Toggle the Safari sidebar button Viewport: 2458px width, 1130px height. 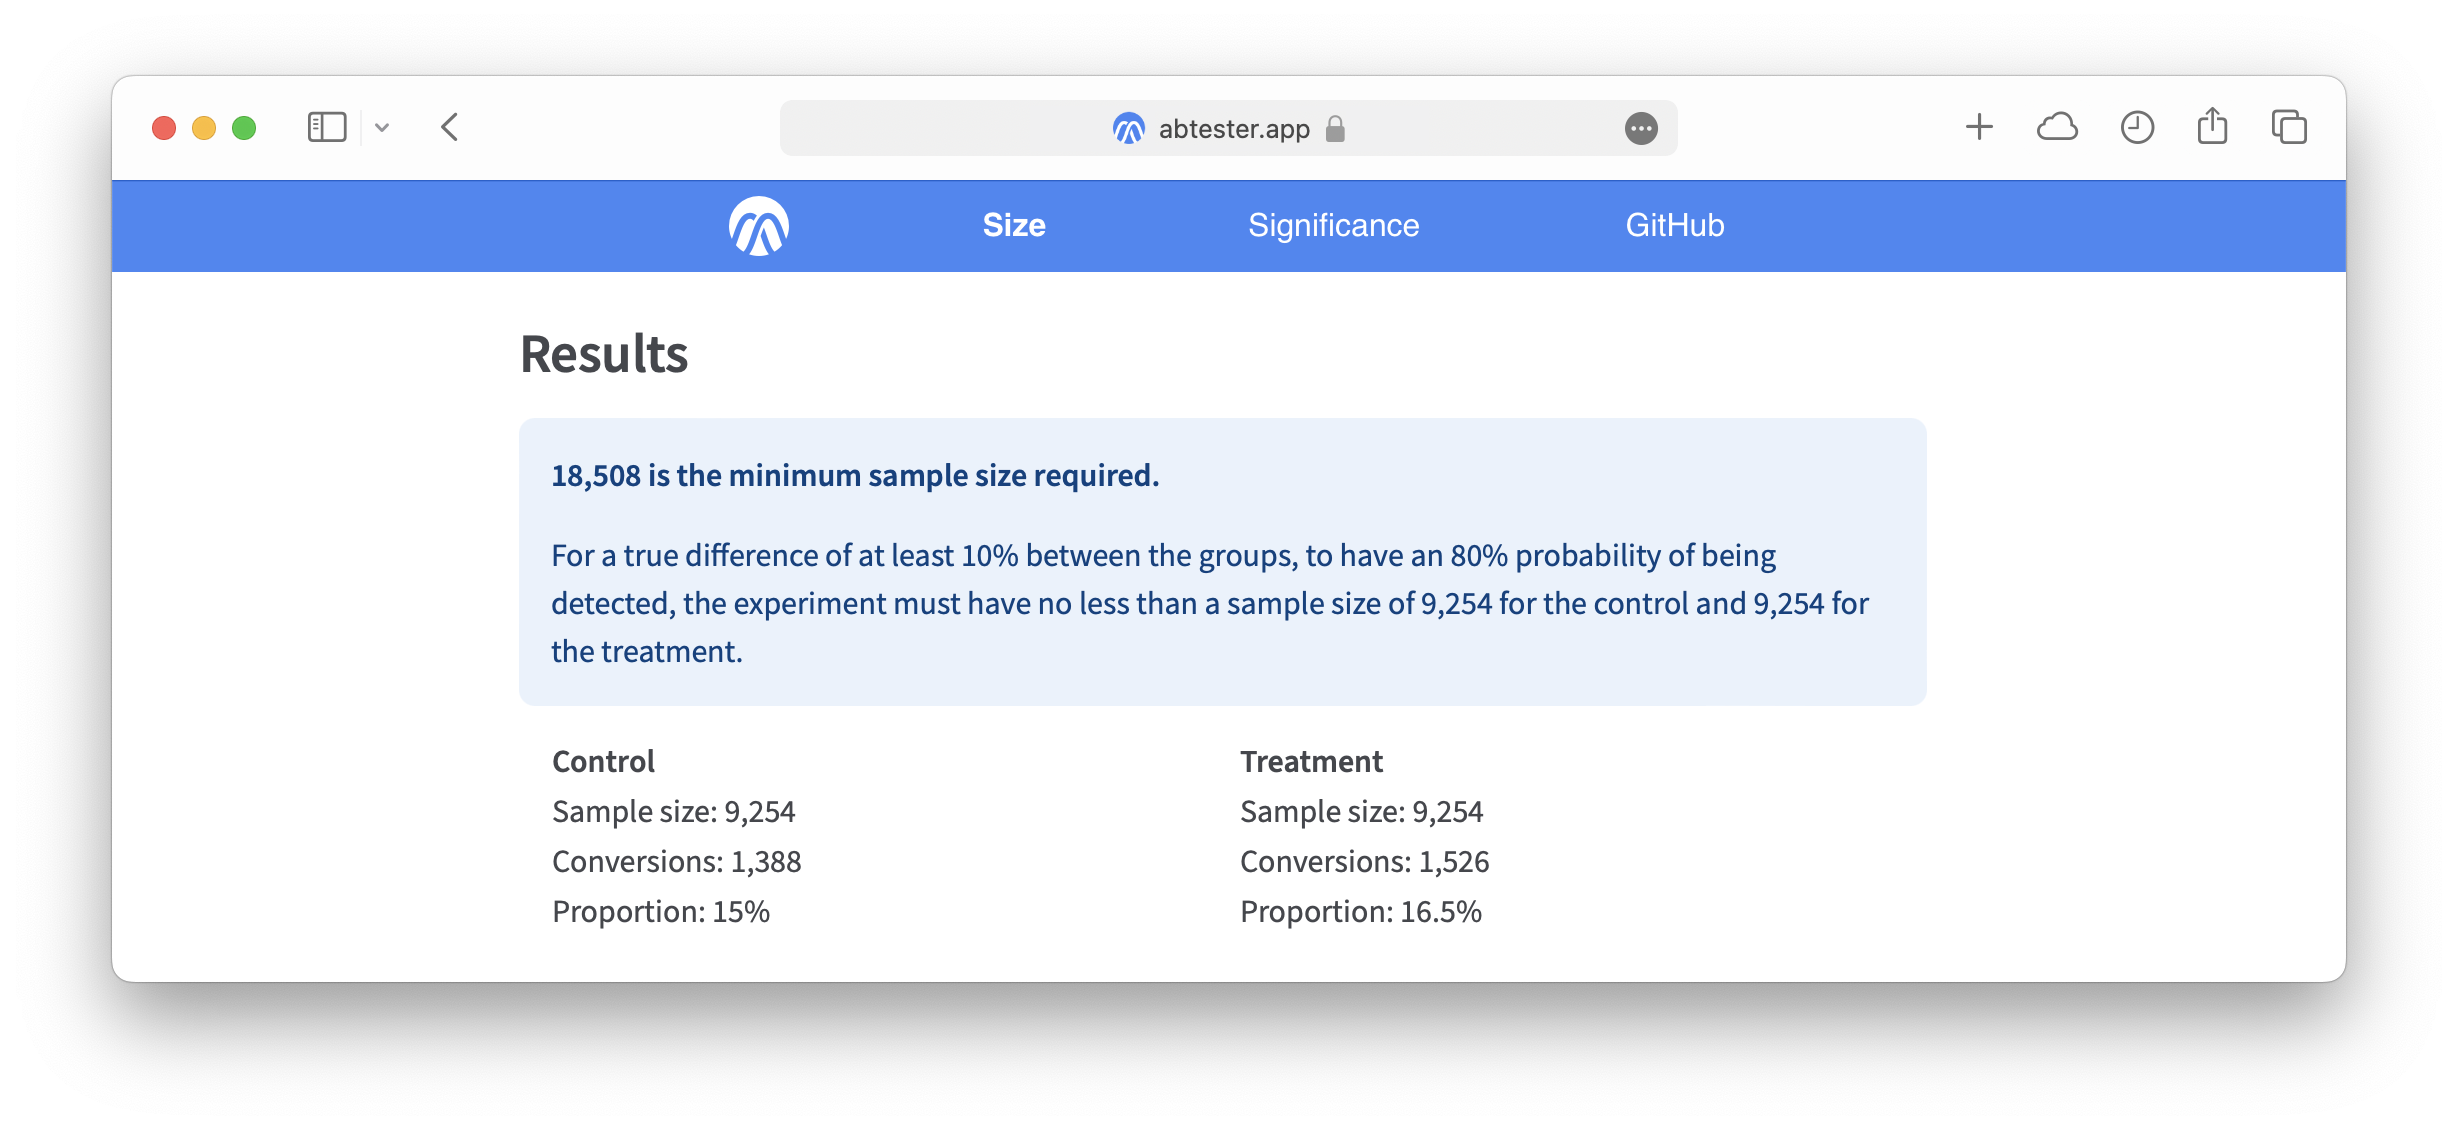click(327, 127)
